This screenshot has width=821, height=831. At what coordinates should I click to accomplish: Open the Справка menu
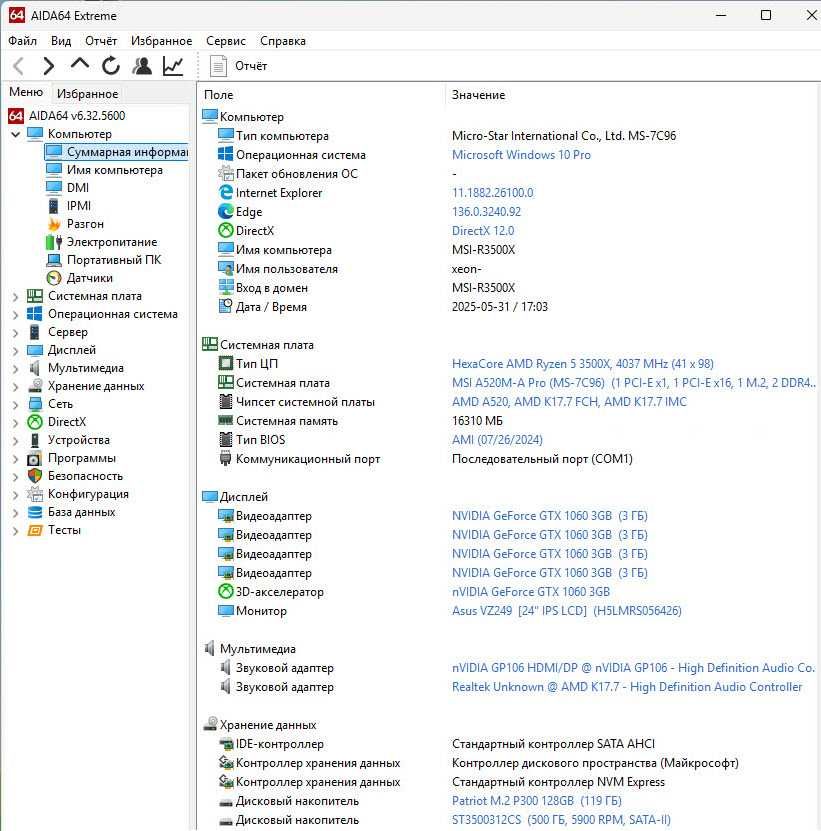[x=283, y=41]
